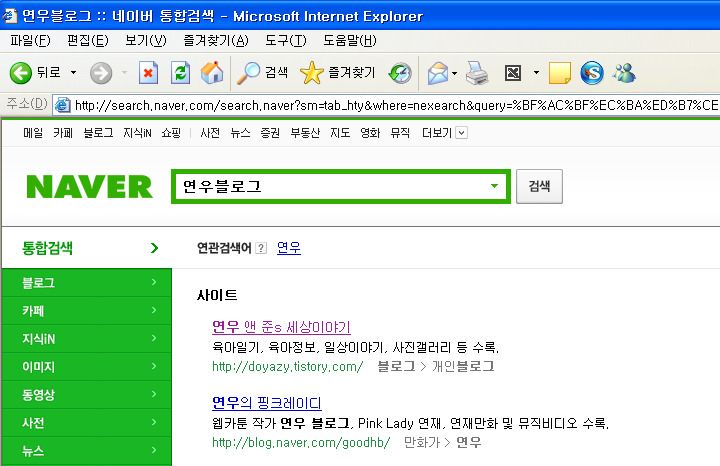The width and height of the screenshot is (720, 466).
Task: Select 카페 in green sidebar
Action: click(86, 311)
